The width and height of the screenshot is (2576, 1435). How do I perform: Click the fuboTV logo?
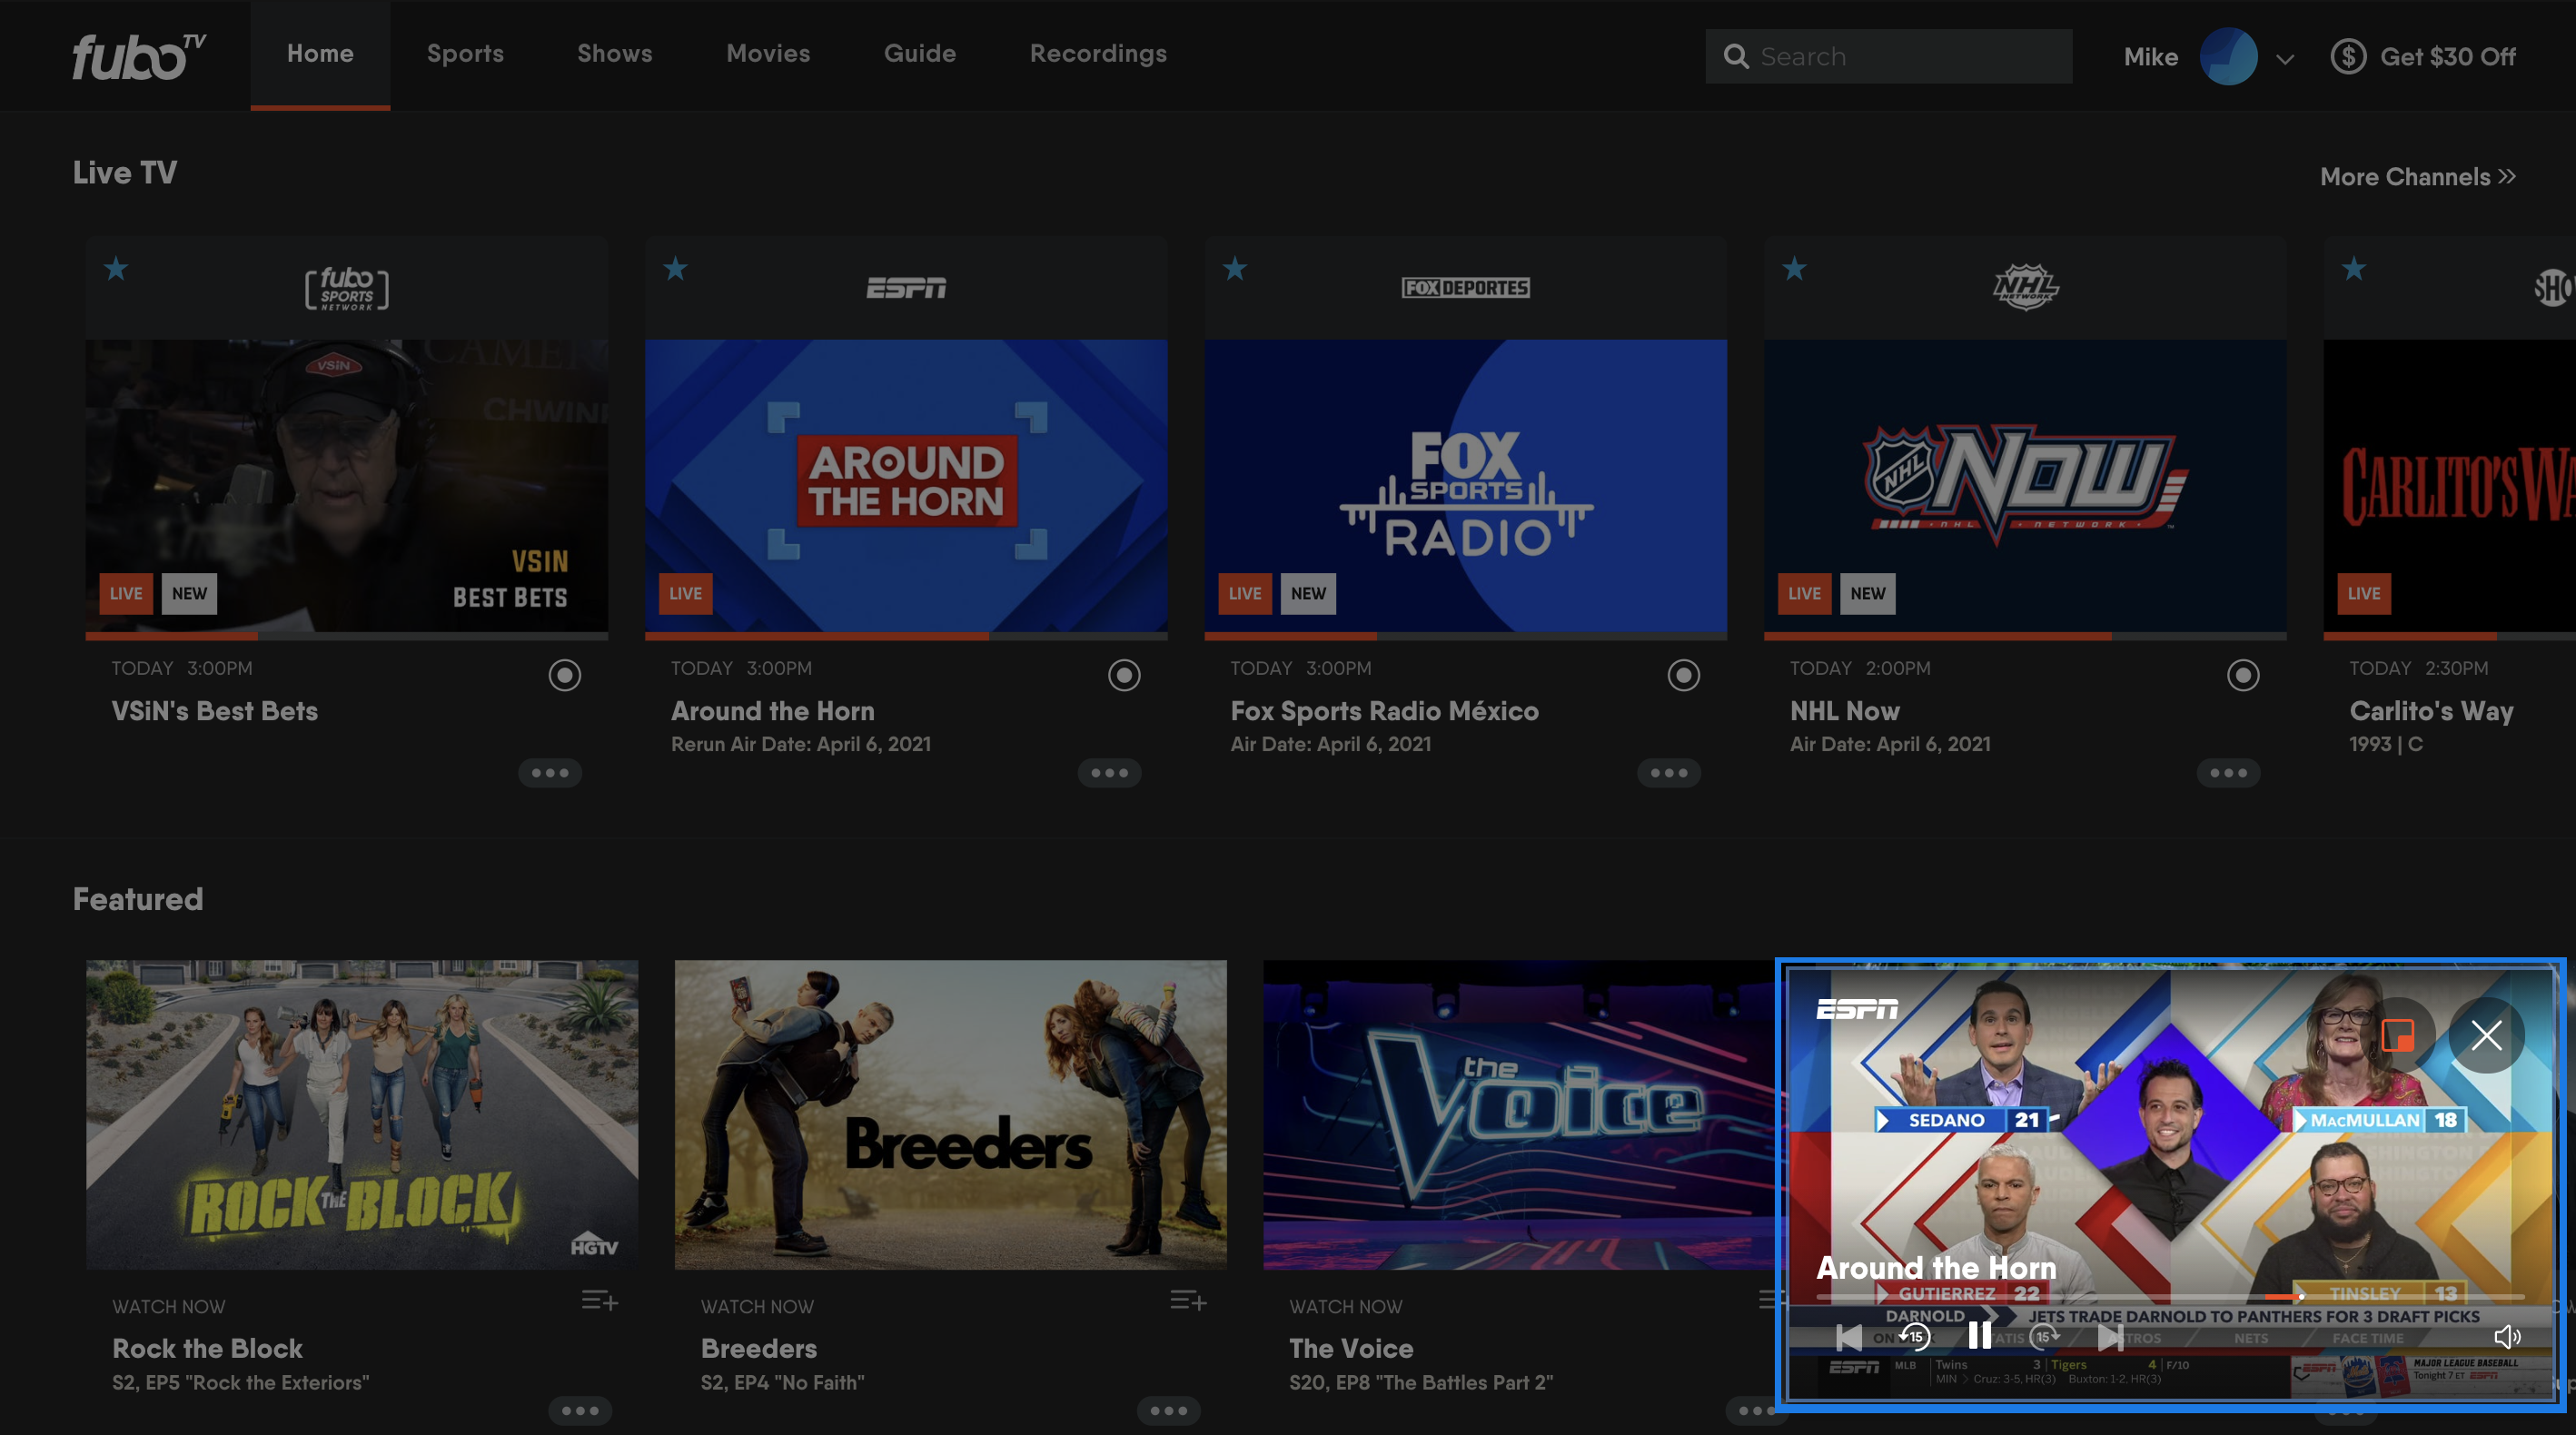pos(139,57)
